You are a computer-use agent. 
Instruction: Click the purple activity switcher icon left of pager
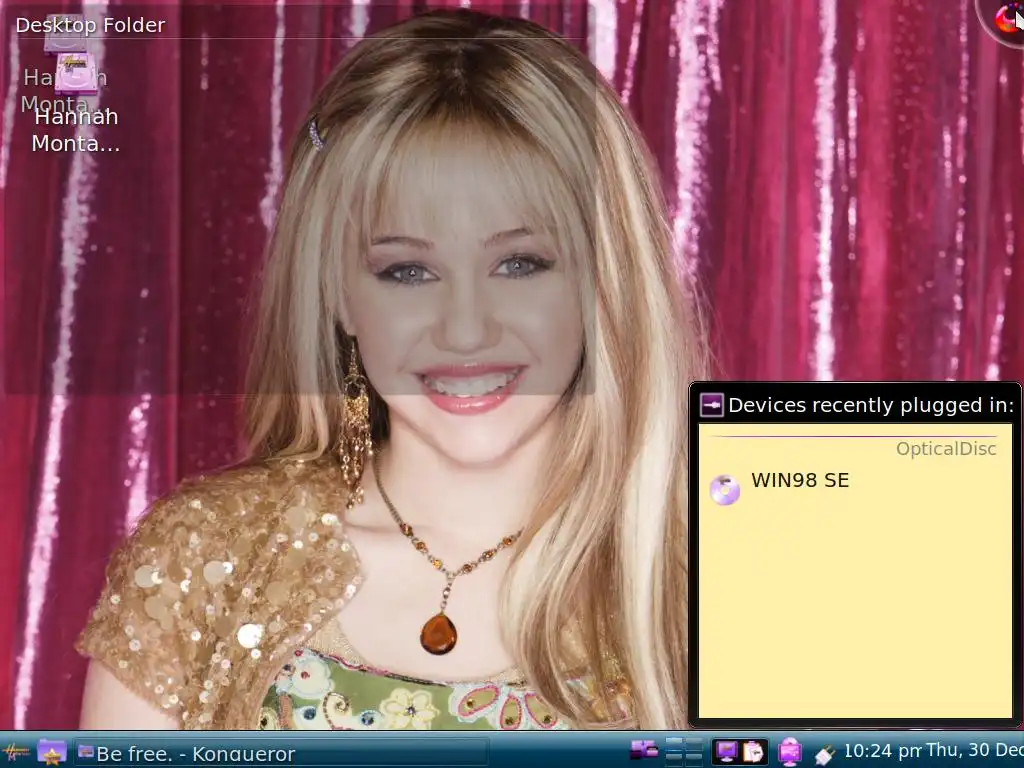click(x=643, y=752)
